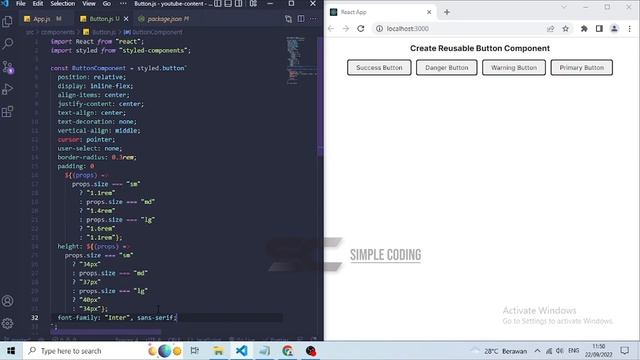This screenshot has width=640, height=360.
Task: Open Chrome profile avatar menu
Action: 614,29
